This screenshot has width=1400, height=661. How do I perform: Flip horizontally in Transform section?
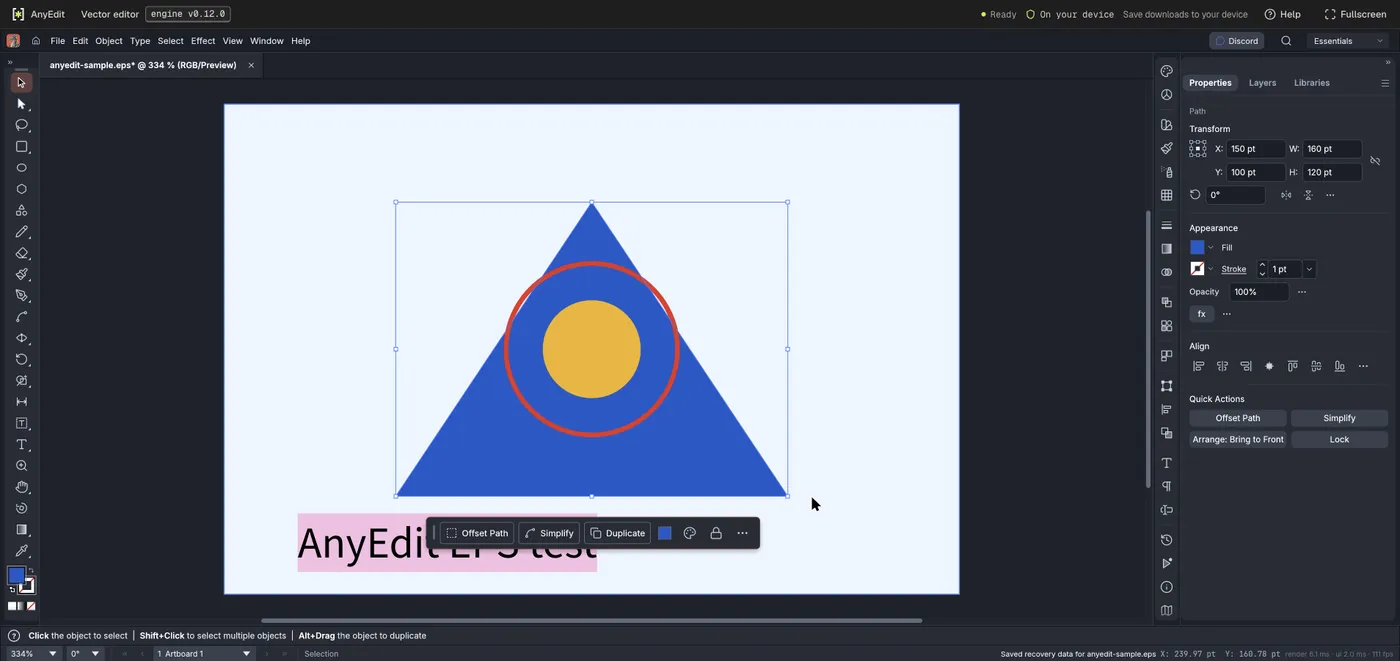(1286, 195)
